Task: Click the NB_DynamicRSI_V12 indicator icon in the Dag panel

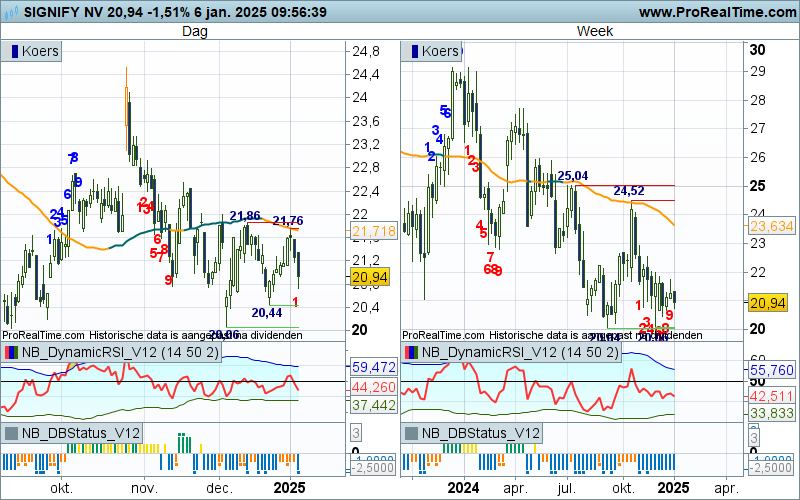Action: click(11, 352)
